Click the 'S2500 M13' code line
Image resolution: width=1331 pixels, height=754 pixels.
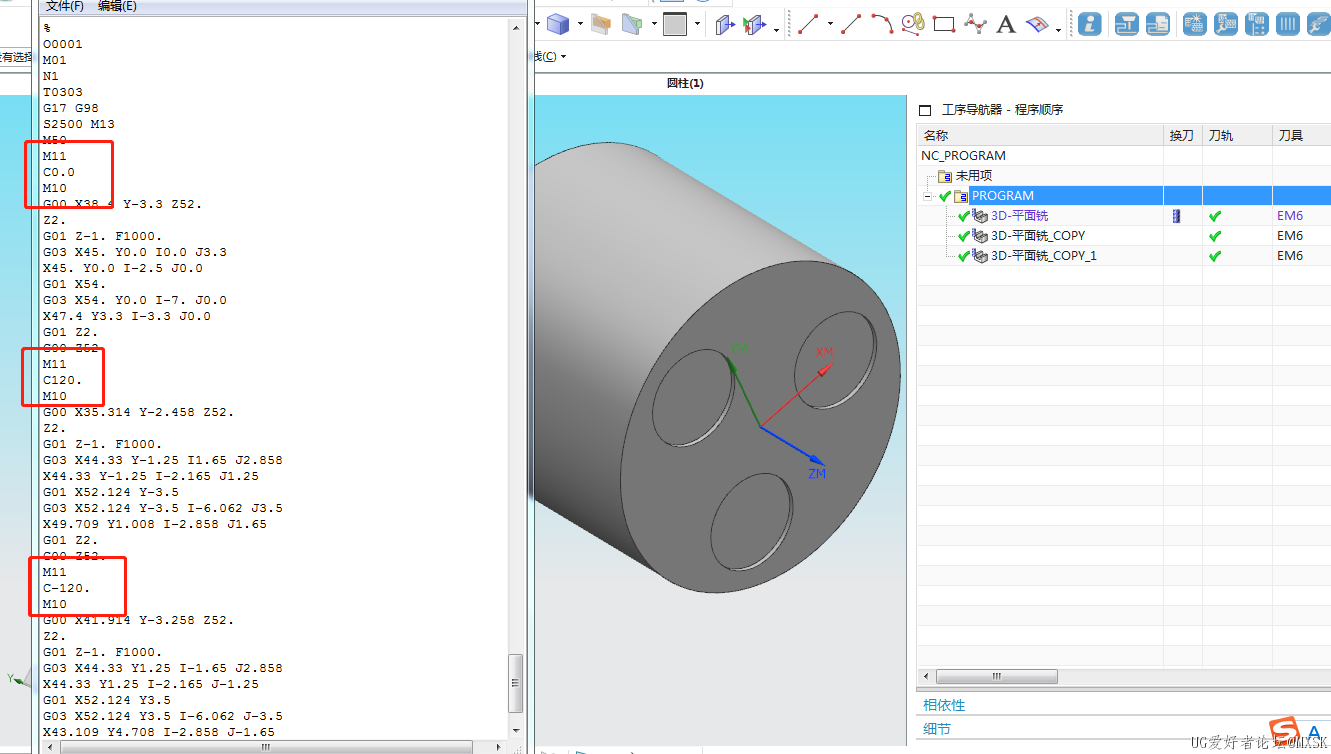point(79,124)
